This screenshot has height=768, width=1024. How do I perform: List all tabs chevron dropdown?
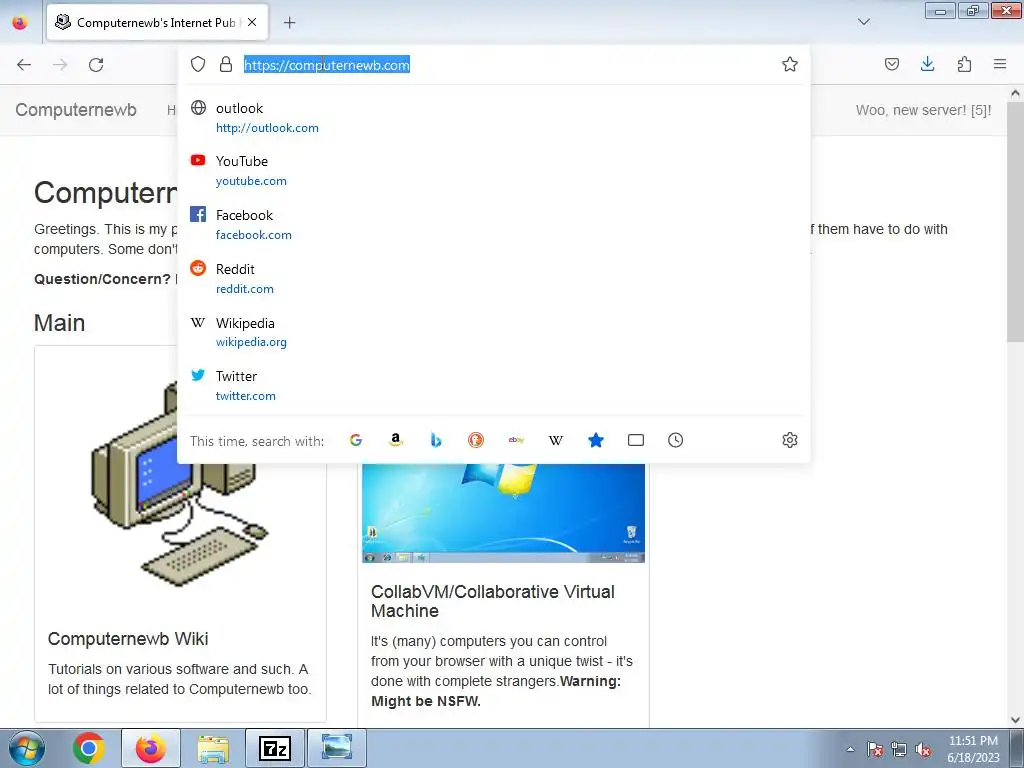click(x=863, y=22)
